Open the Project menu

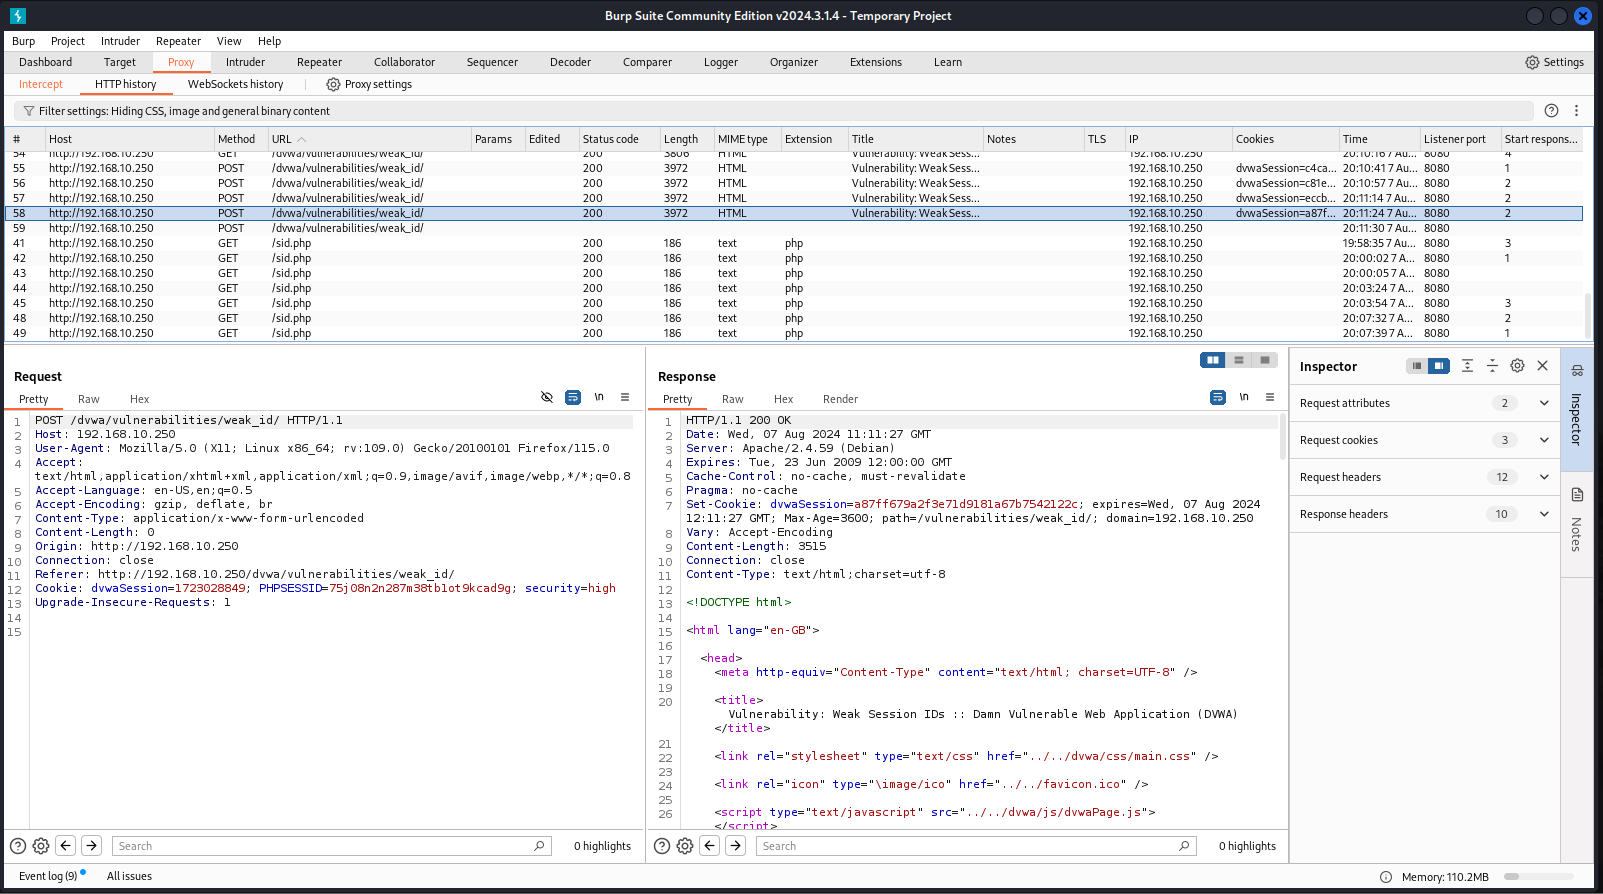[68, 41]
